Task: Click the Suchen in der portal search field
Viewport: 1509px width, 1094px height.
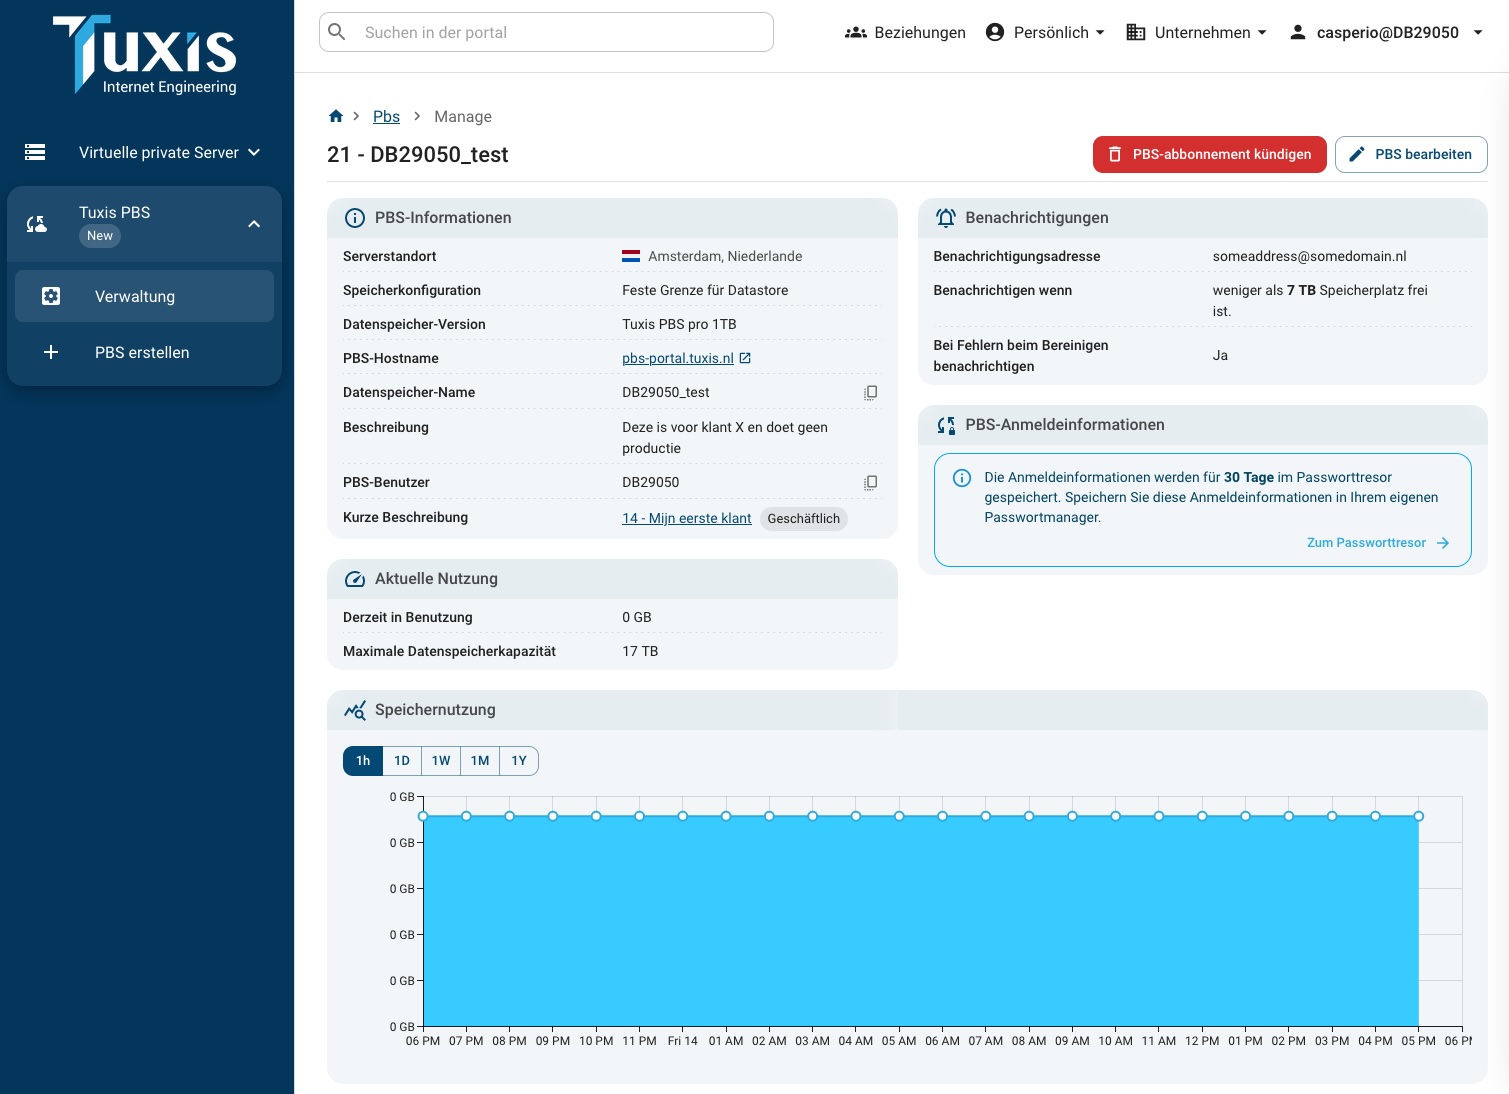Action: click(546, 32)
